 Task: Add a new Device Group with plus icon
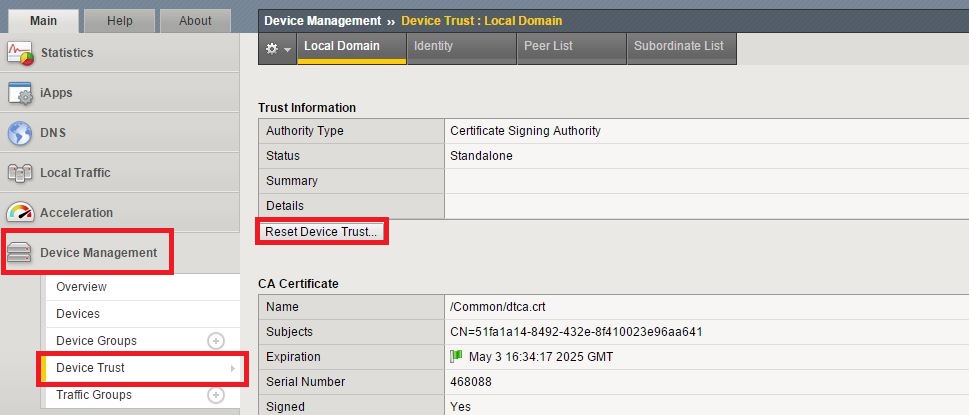click(215, 341)
